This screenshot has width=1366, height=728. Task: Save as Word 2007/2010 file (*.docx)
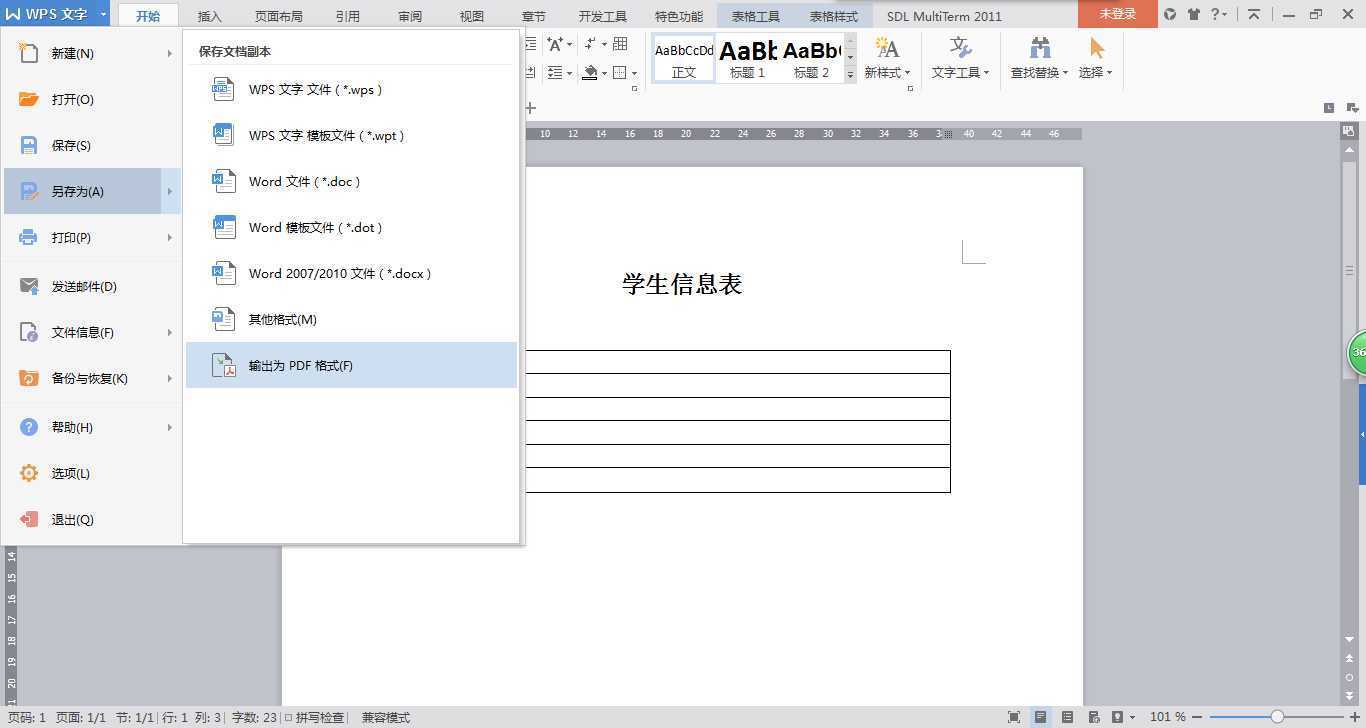[x=351, y=273]
